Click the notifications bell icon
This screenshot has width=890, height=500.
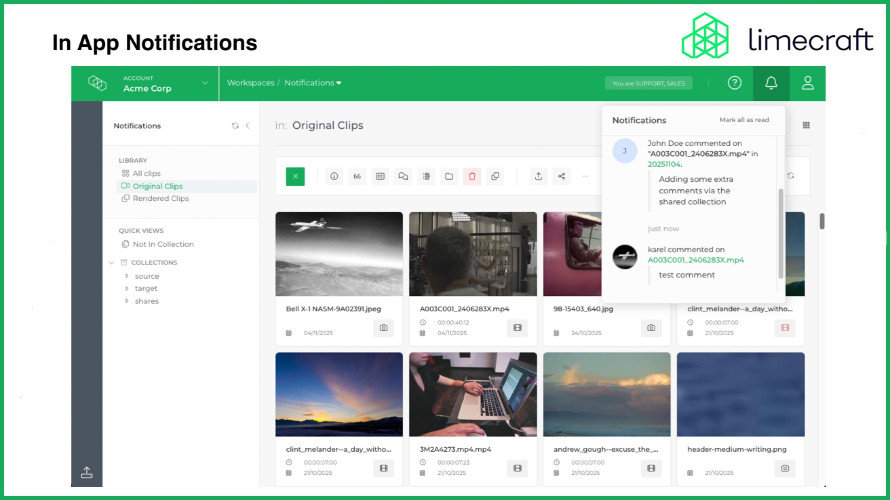[x=771, y=83]
